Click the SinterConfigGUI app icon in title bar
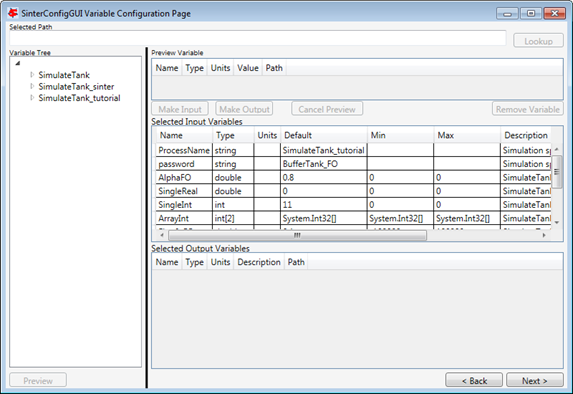 point(13,14)
